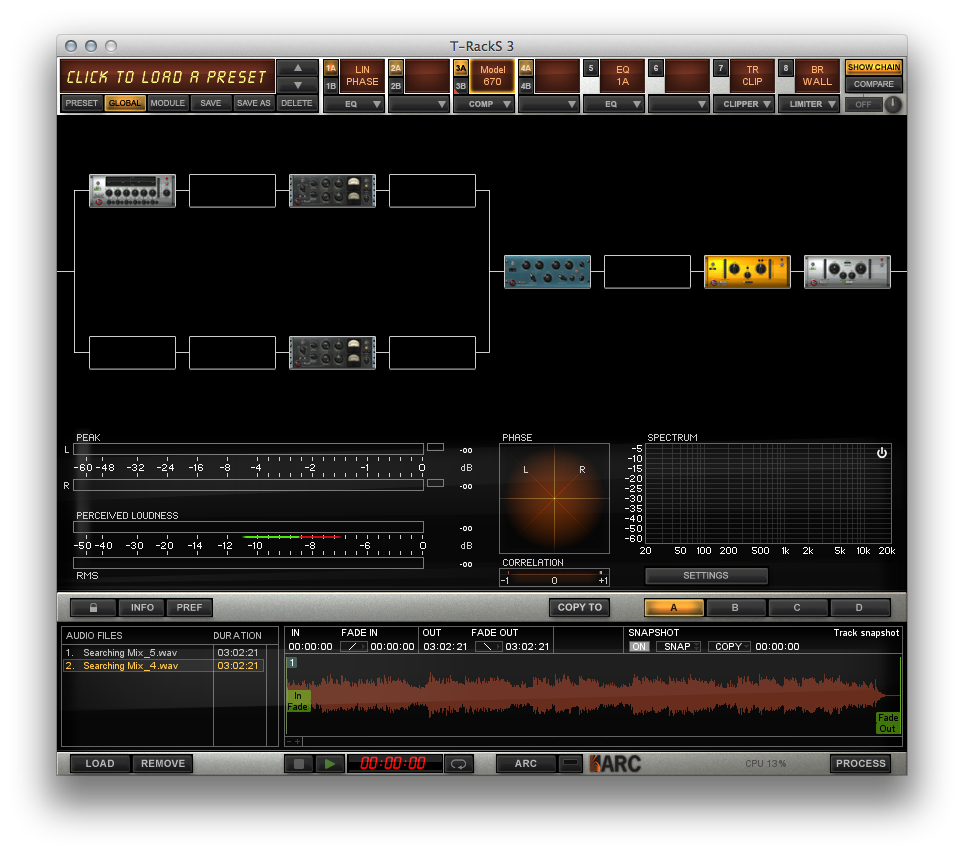This screenshot has height=854, width=964.
Task: Select slot 1B toggle
Action: [331, 86]
